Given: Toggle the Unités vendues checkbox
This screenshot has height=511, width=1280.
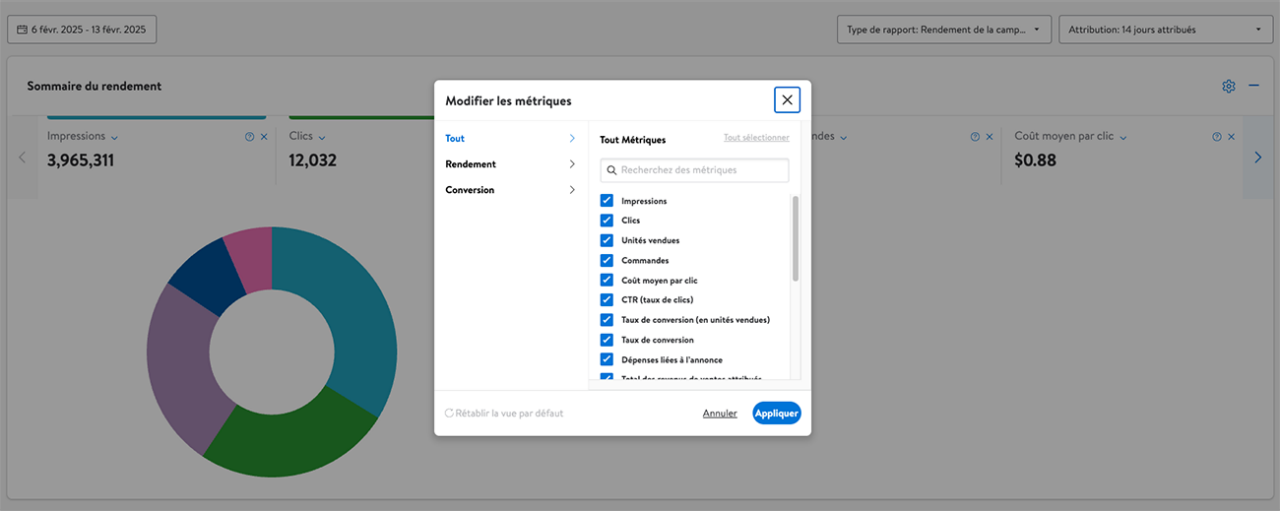Looking at the screenshot, I should coord(606,241).
